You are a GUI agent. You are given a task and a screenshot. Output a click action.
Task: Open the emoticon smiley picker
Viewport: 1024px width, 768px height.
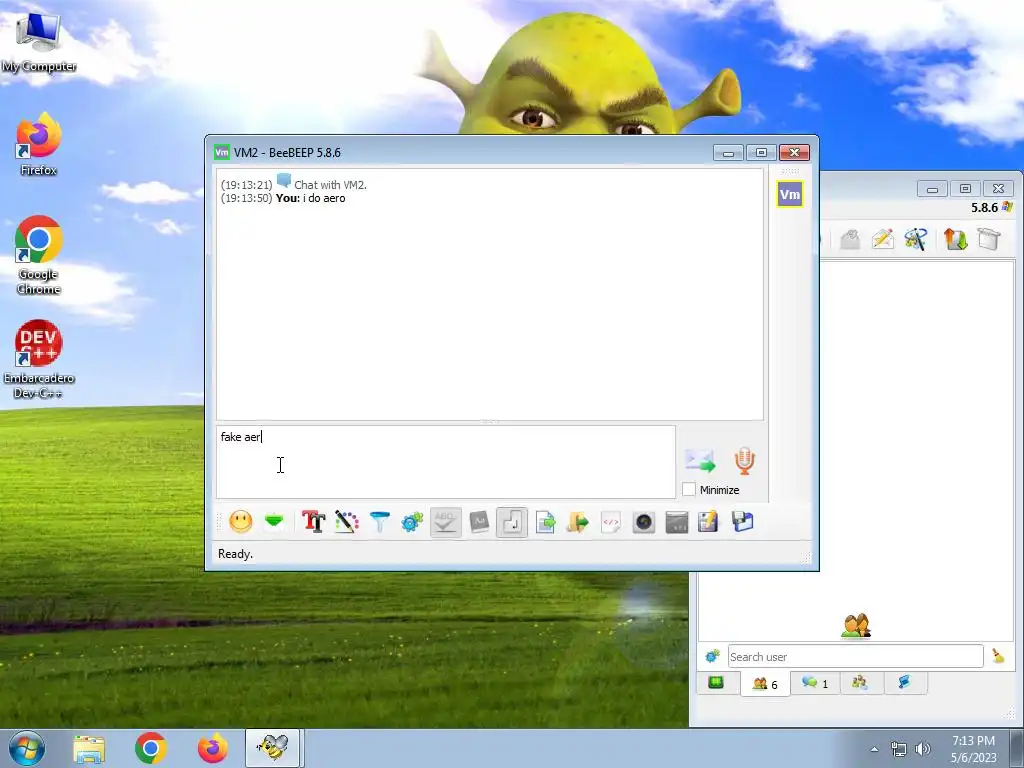pos(241,522)
